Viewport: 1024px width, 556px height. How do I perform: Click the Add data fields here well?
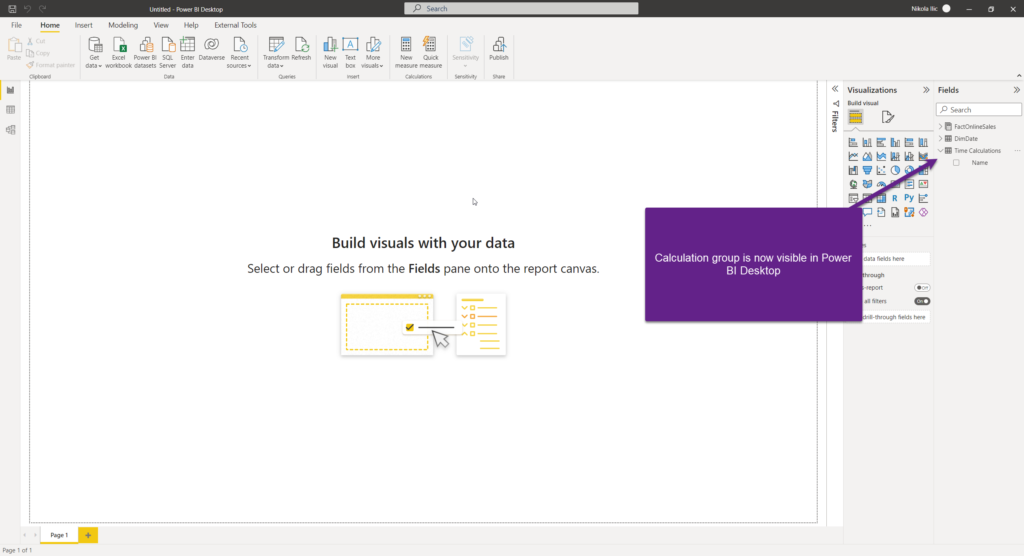coord(895,259)
